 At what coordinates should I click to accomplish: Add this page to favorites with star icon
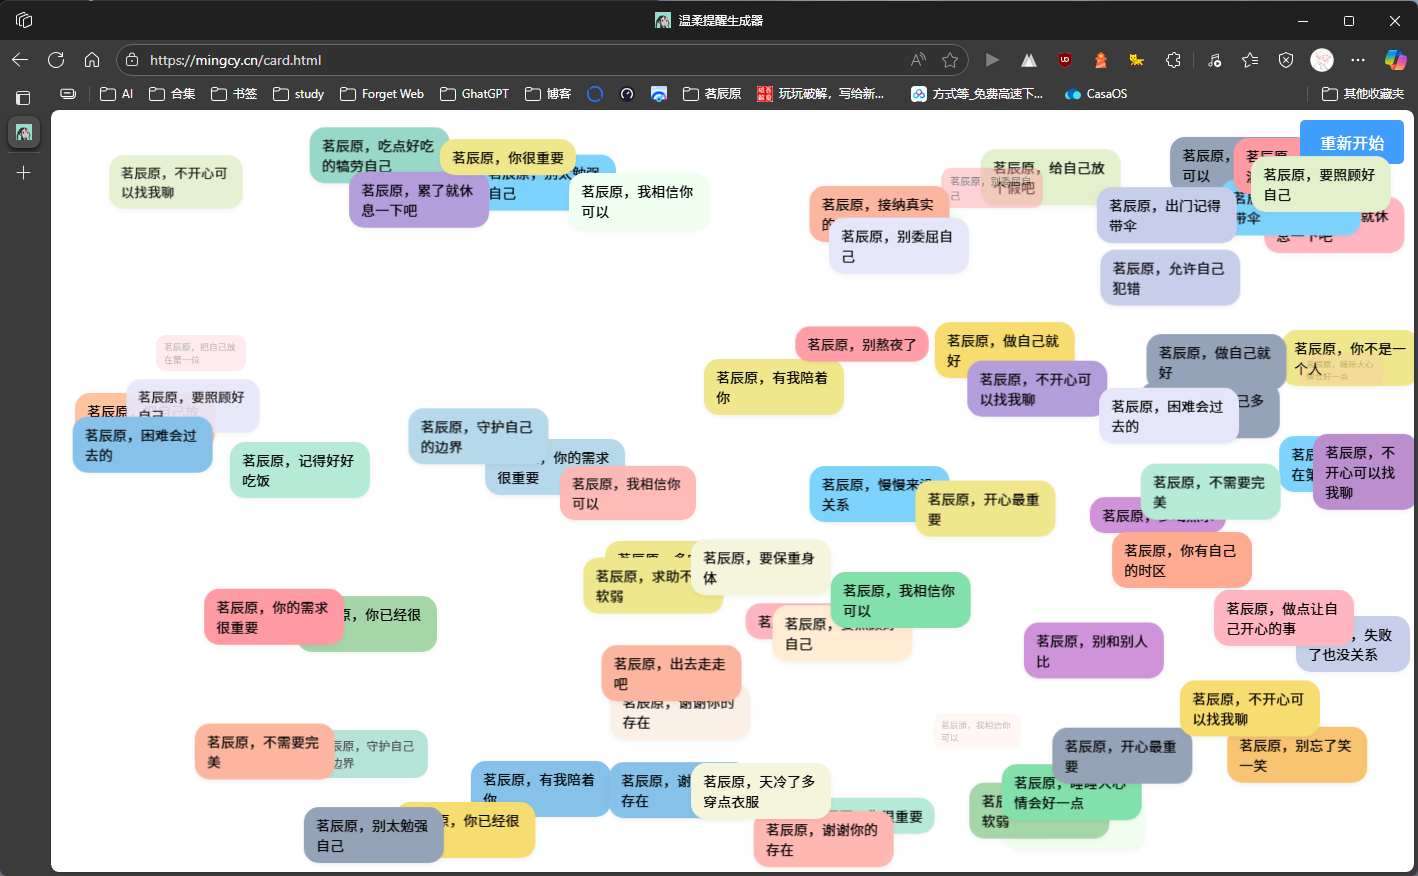point(950,60)
